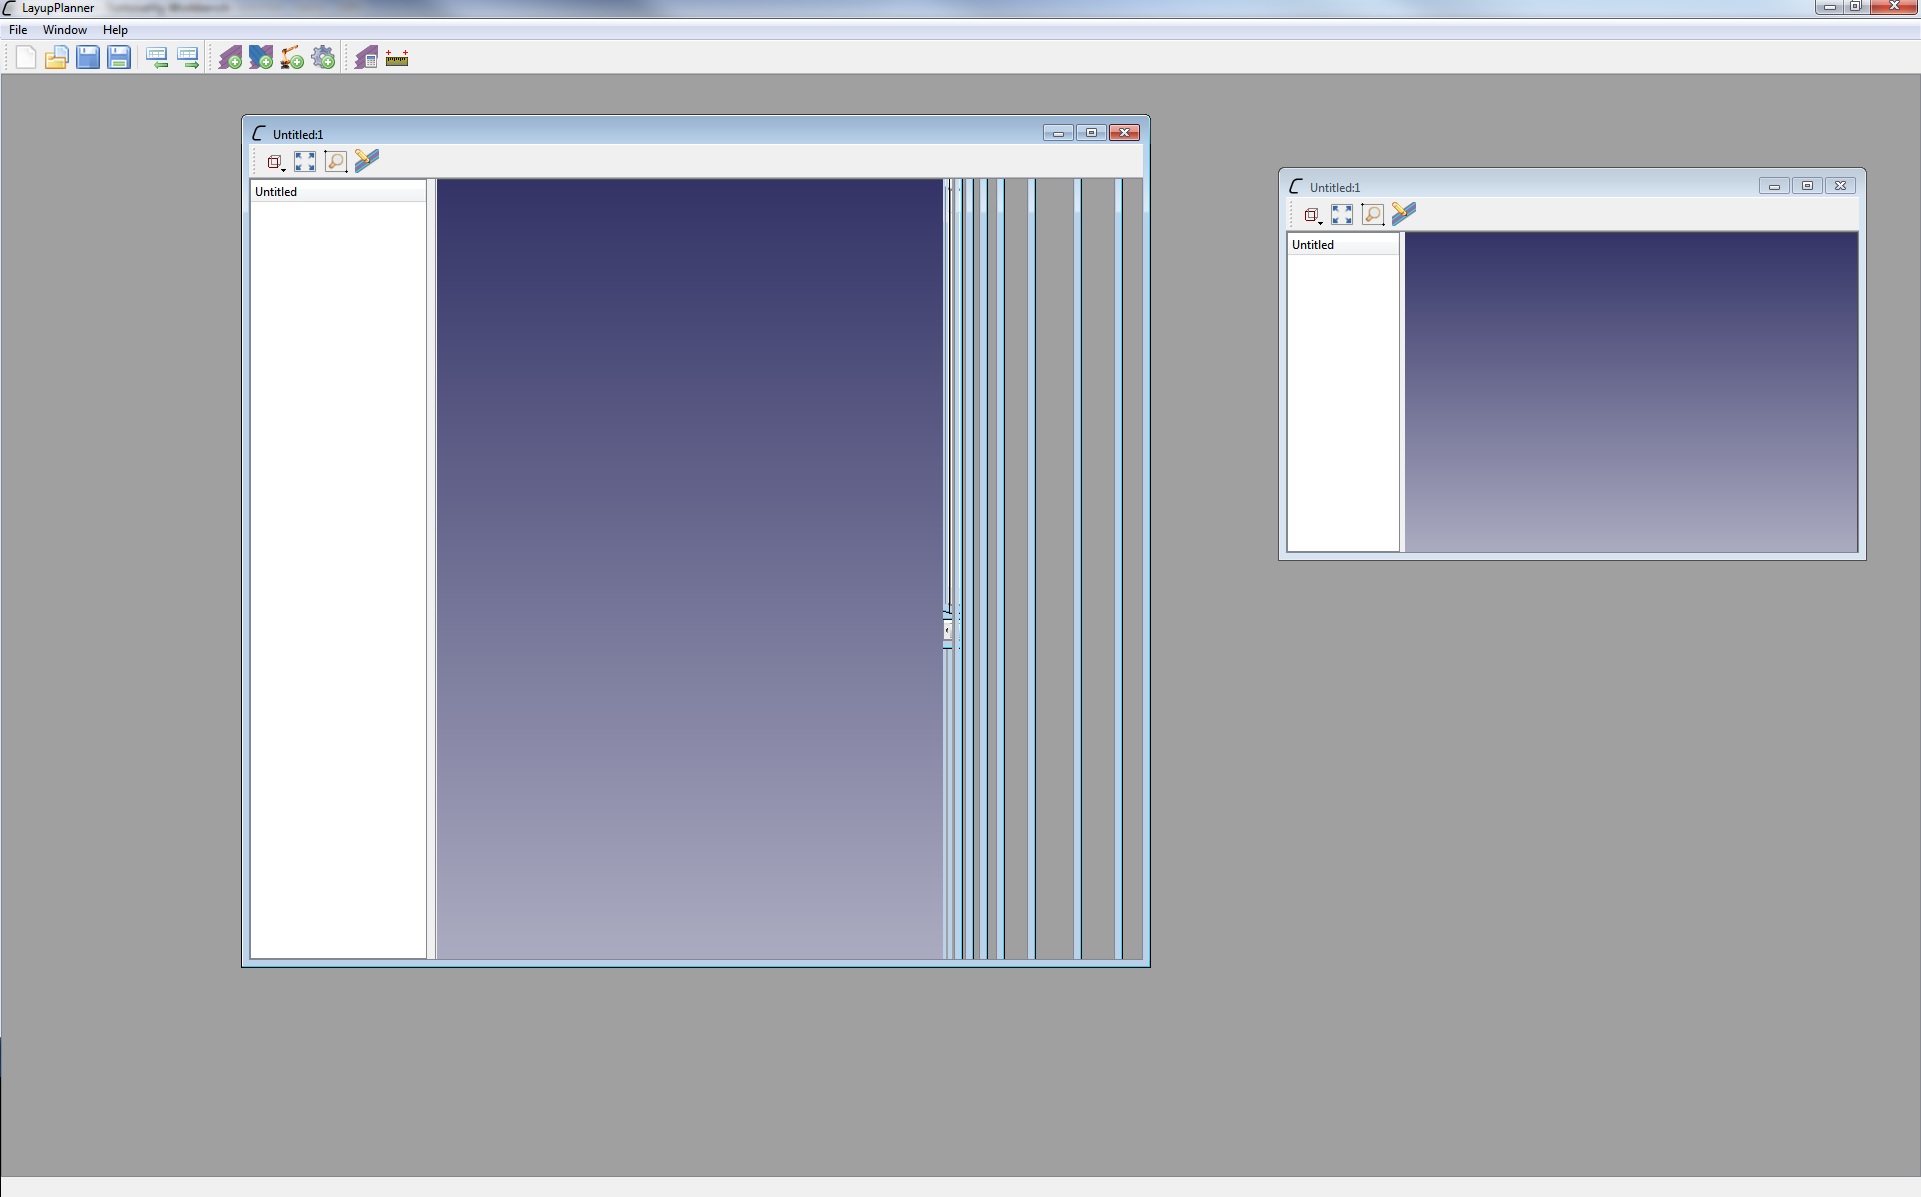Click the add robot icon

pos(292,58)
